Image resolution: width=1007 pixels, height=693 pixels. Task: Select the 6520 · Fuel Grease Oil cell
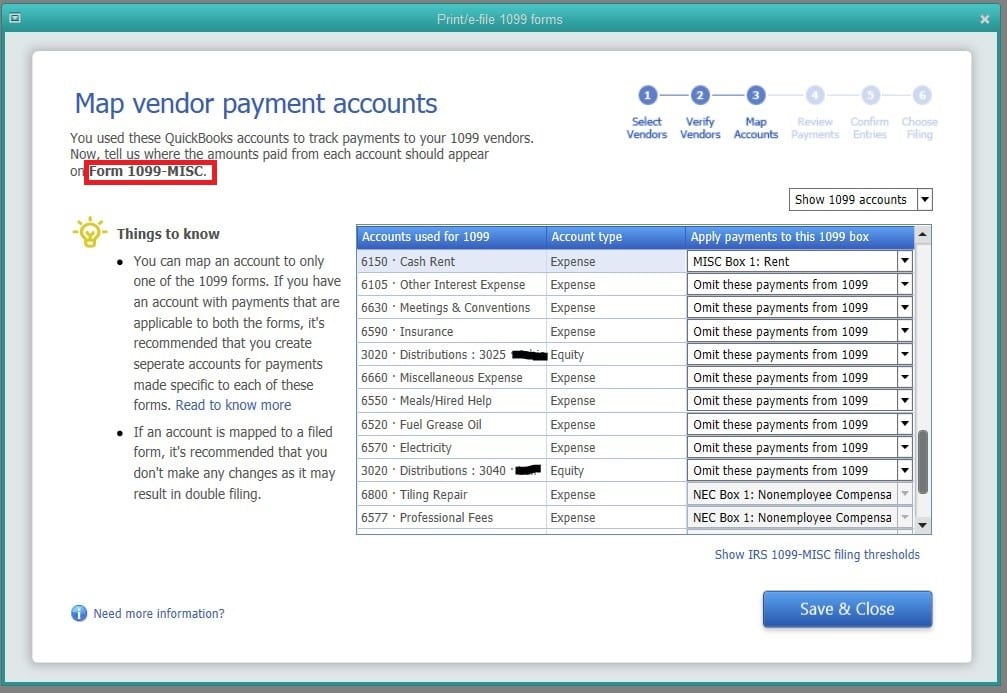coord(451,425)
